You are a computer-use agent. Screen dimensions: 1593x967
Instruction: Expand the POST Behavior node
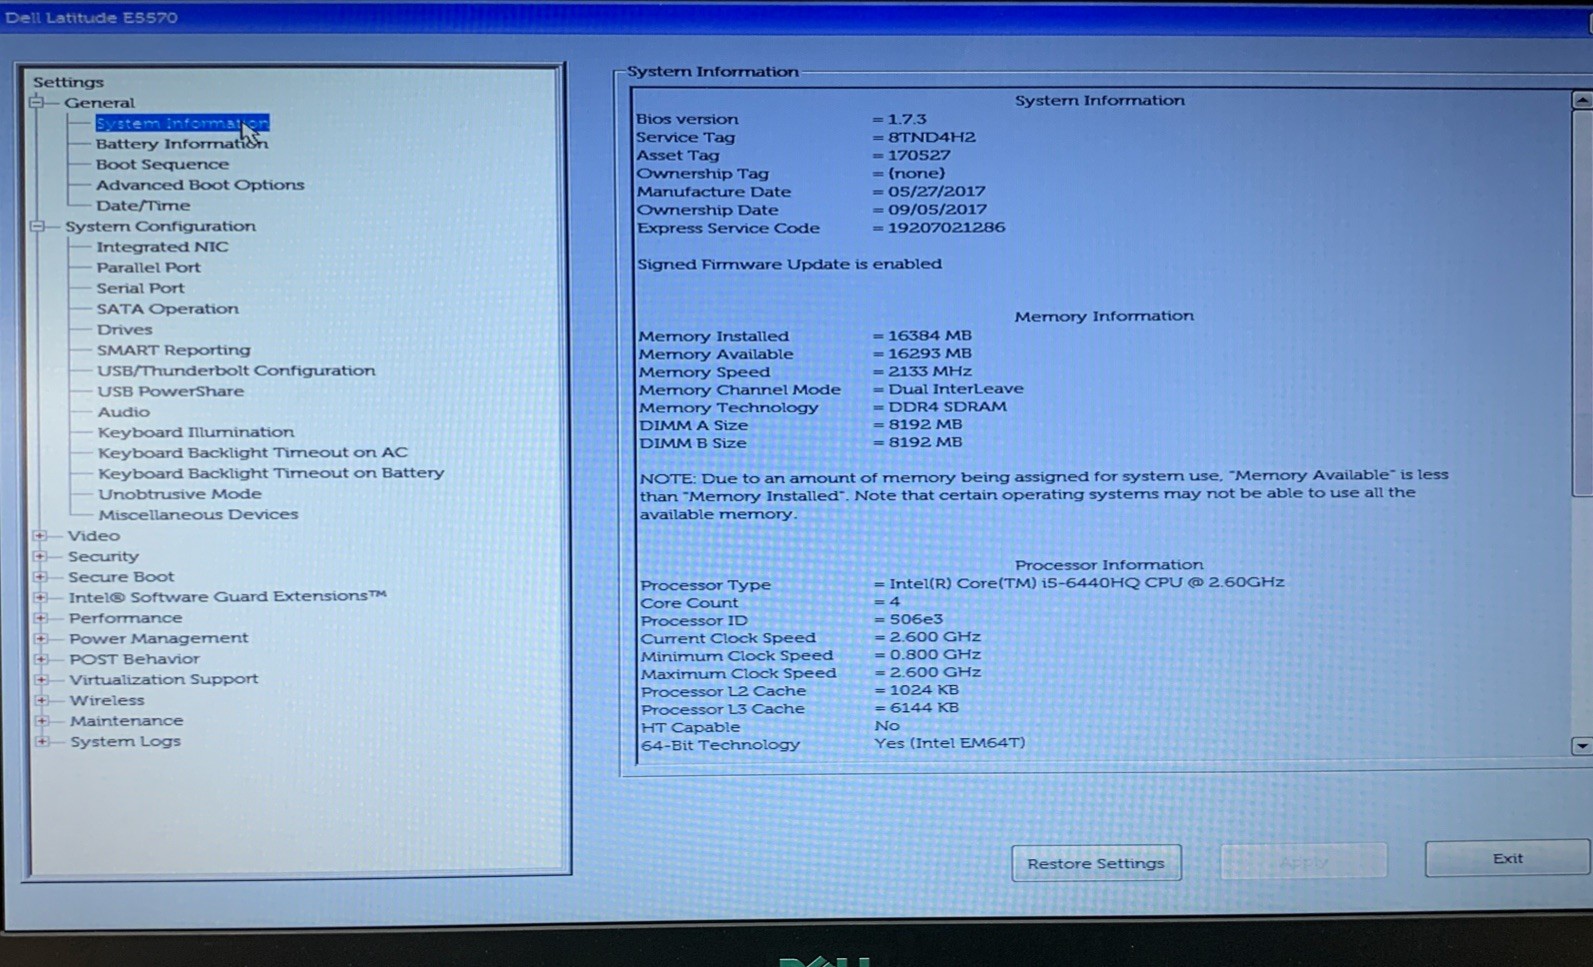[41, 659]
